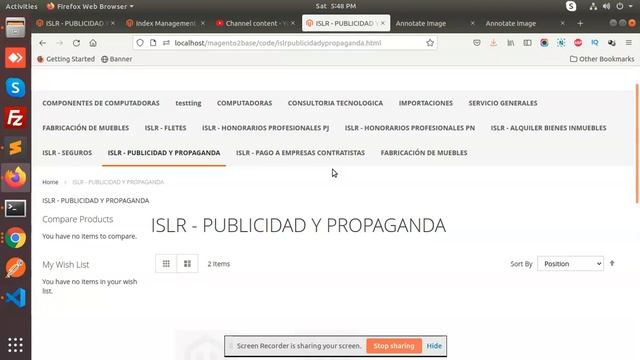This screenshot has height=360, width=640.
Task: Open ISLR - FLETES category
Action: (x=165, y=128)
